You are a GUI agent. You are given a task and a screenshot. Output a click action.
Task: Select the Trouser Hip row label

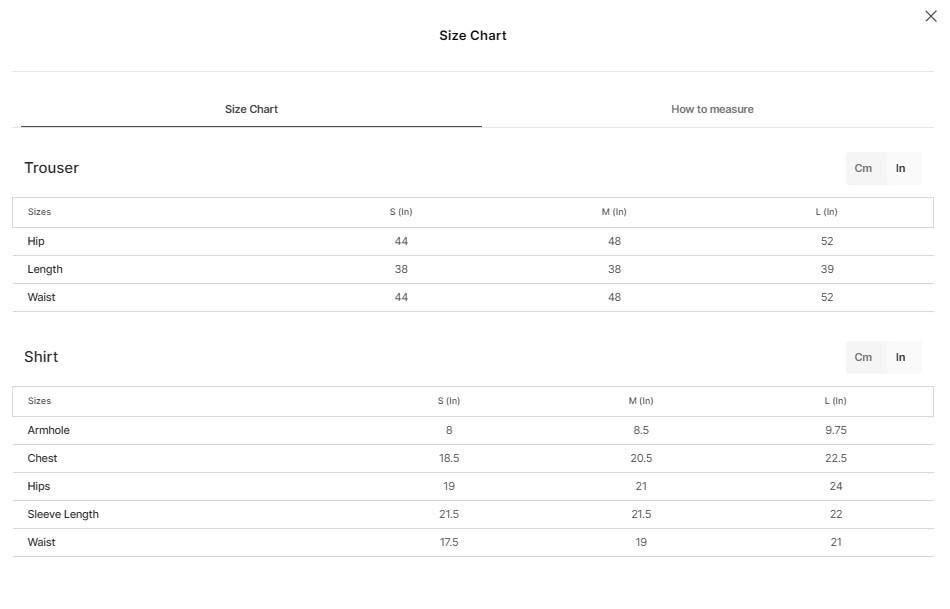pyautogui.click(x=36, y=241)
